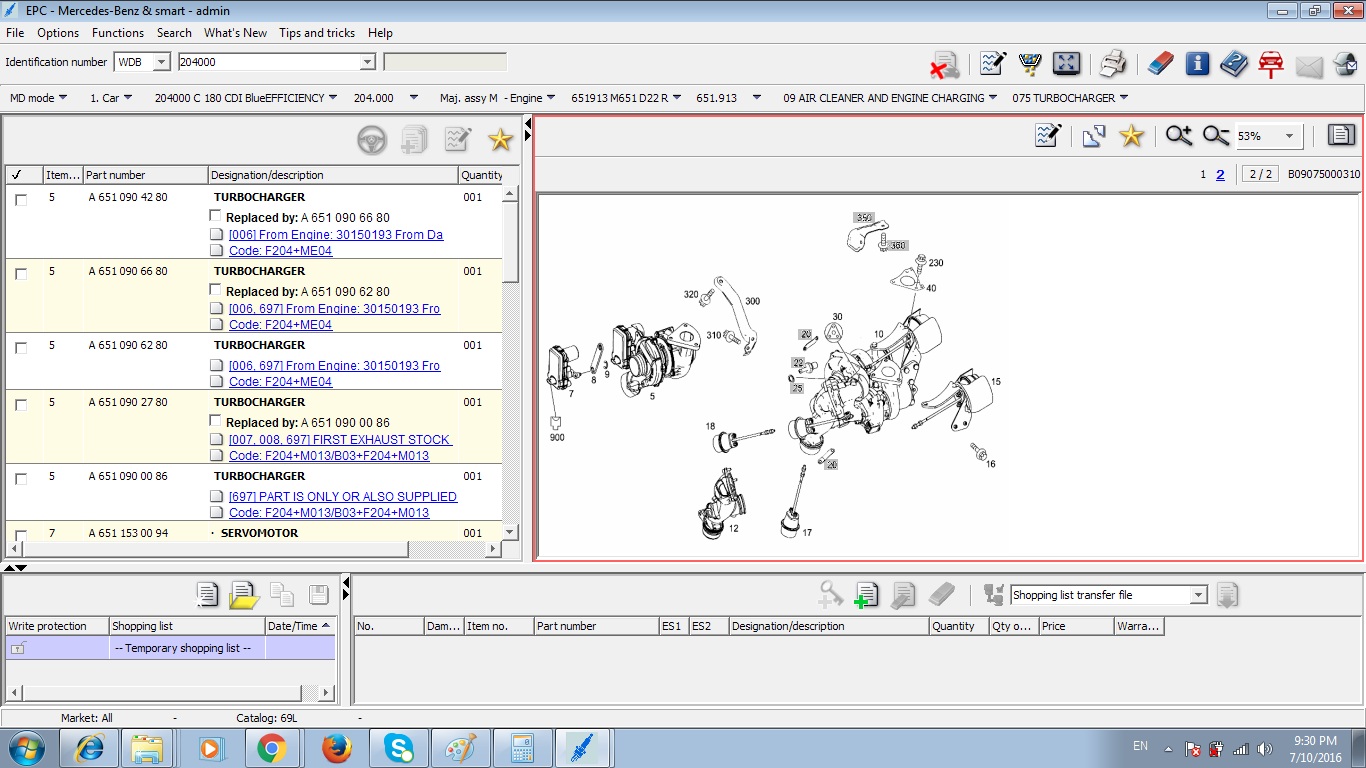Tick checkbox for part A 651 090 62 80

[21, 348]
